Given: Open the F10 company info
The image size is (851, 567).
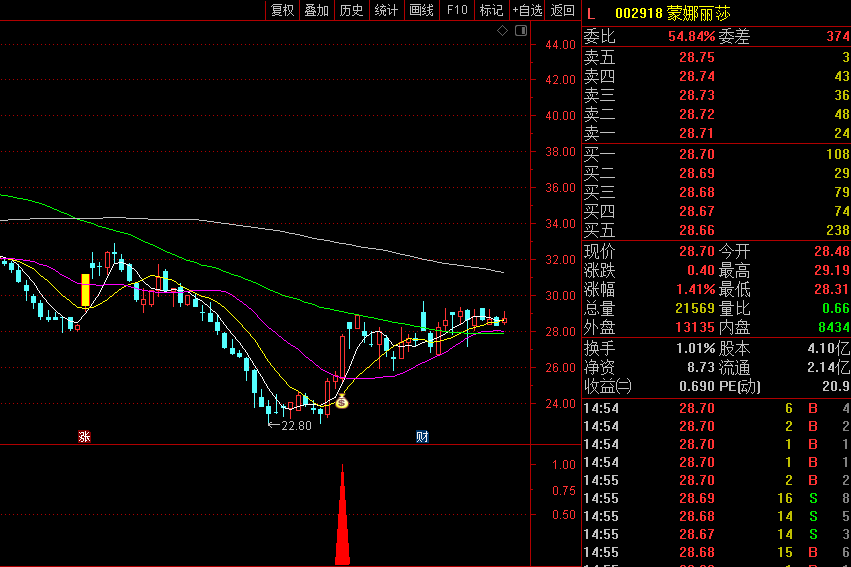Looking at the screenshot, I should 457,10.
